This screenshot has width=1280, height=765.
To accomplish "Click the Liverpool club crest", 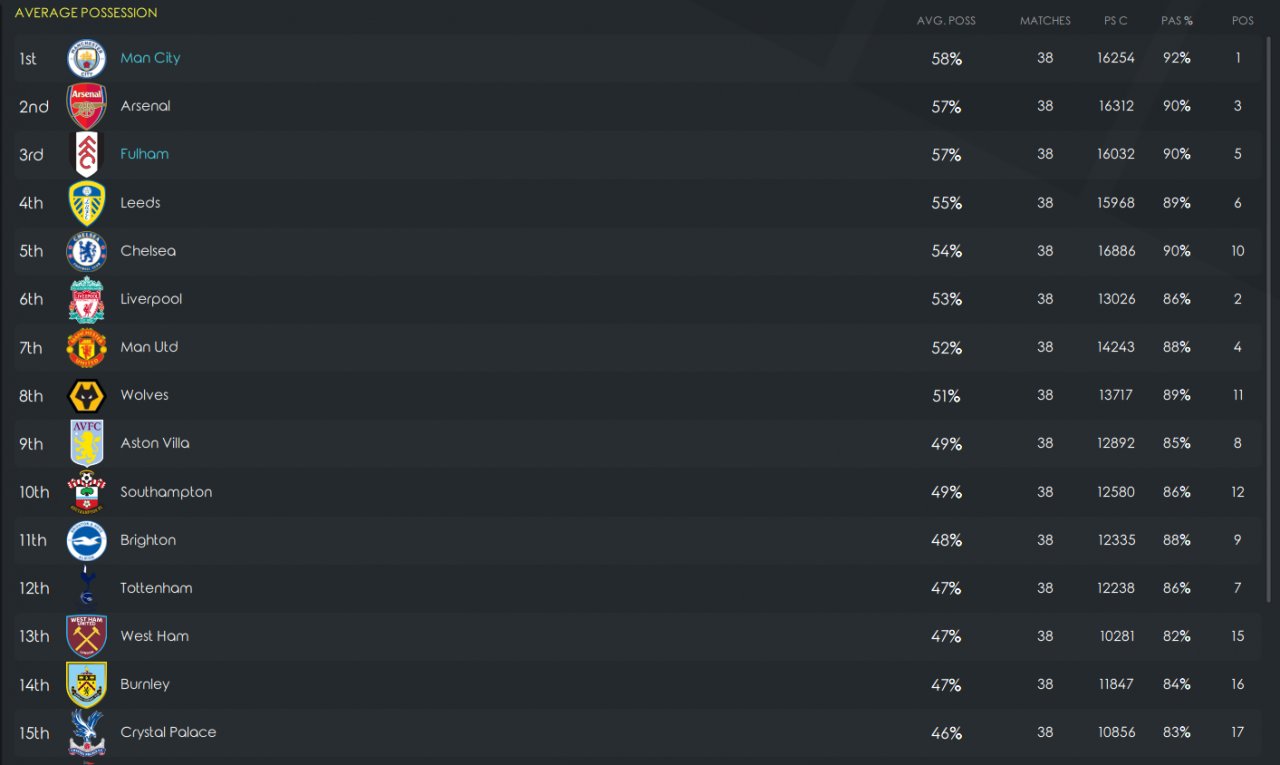I will 87,299.
